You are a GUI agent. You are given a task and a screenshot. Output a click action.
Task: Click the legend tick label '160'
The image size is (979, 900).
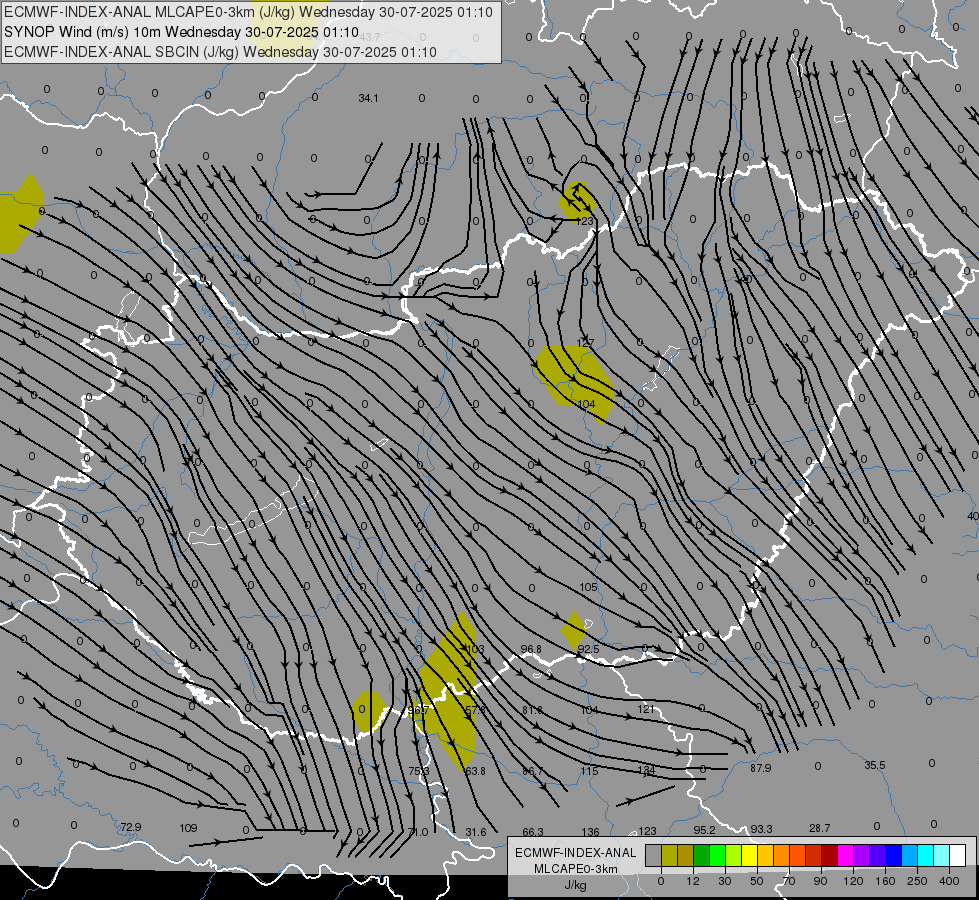click(885, 881)
